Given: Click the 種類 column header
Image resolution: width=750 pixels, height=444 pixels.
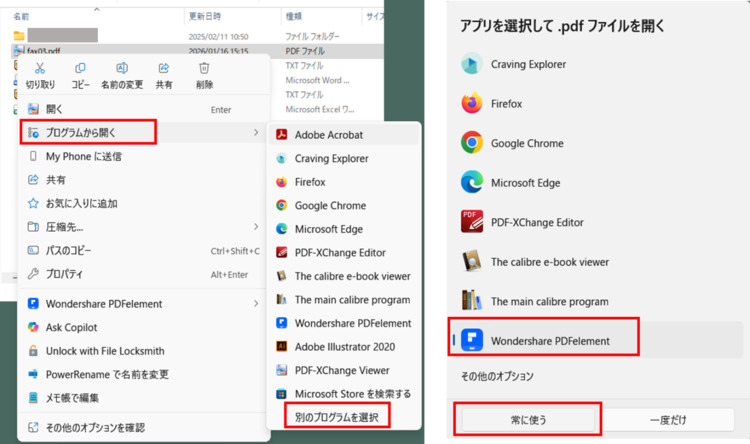Looking at the screenshot, I should 293,16.
